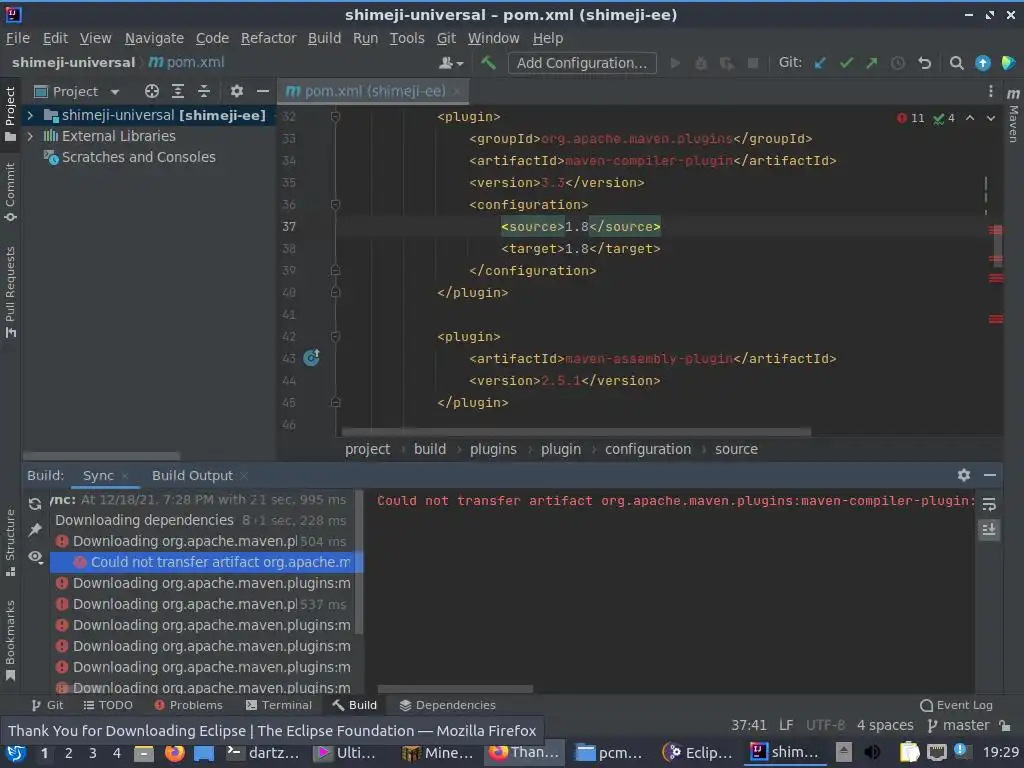The height and width of the screenshot is (768, 1024).
Task: Open the Navigate menu
Action: (154, 39)
